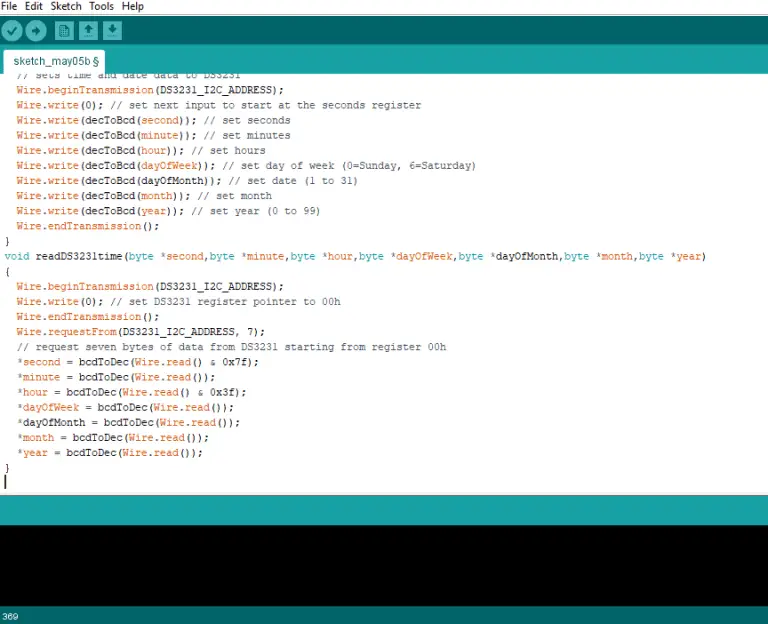This screenshot has width=768, height=624.
Task: Open the File menu
Action: (9, 6)
